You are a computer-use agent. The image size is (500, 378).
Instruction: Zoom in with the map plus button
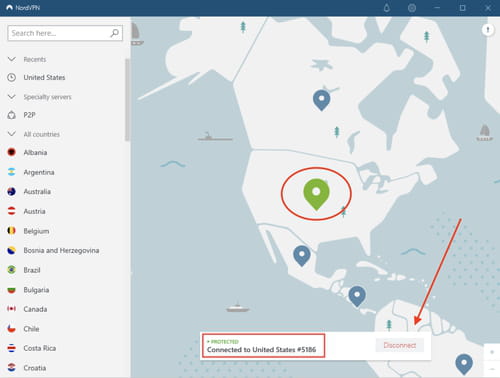tap(492, 352)
